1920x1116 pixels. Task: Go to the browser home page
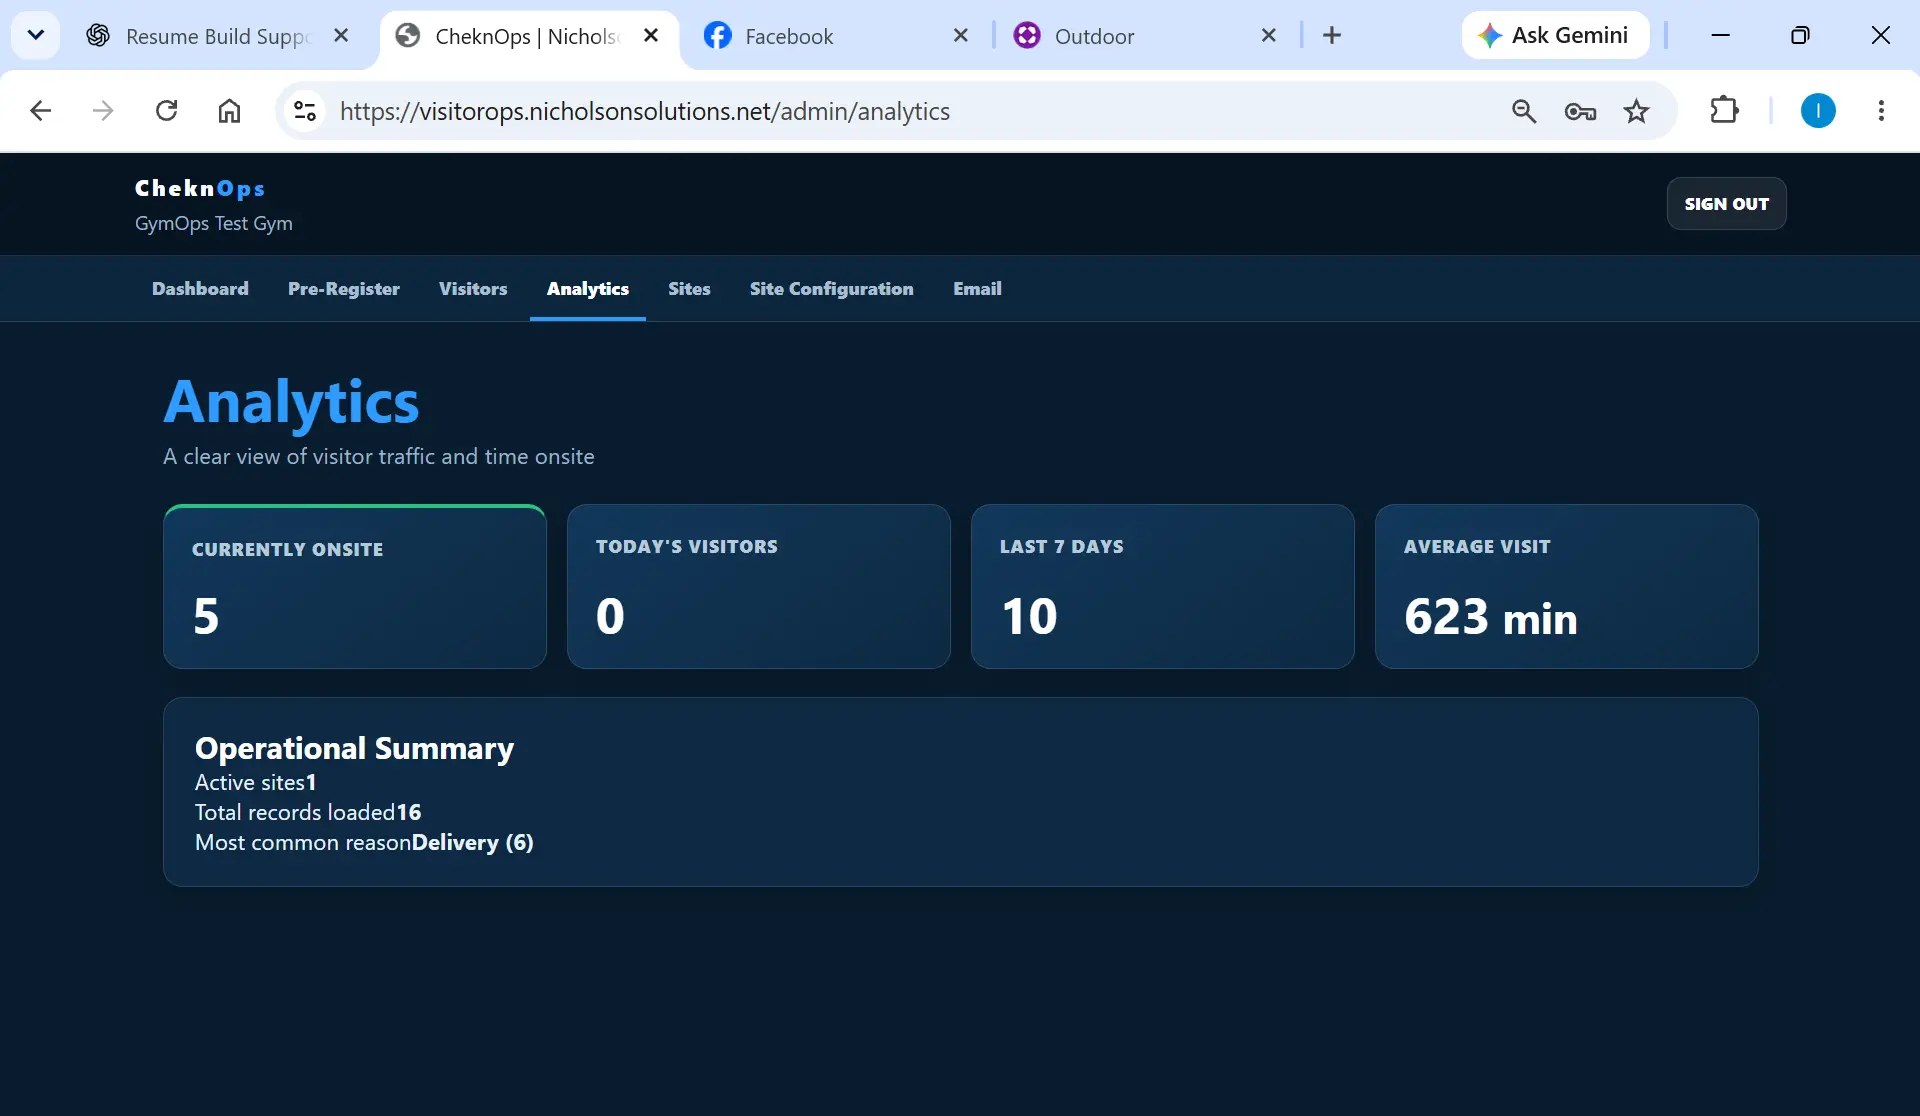[230, 111]
